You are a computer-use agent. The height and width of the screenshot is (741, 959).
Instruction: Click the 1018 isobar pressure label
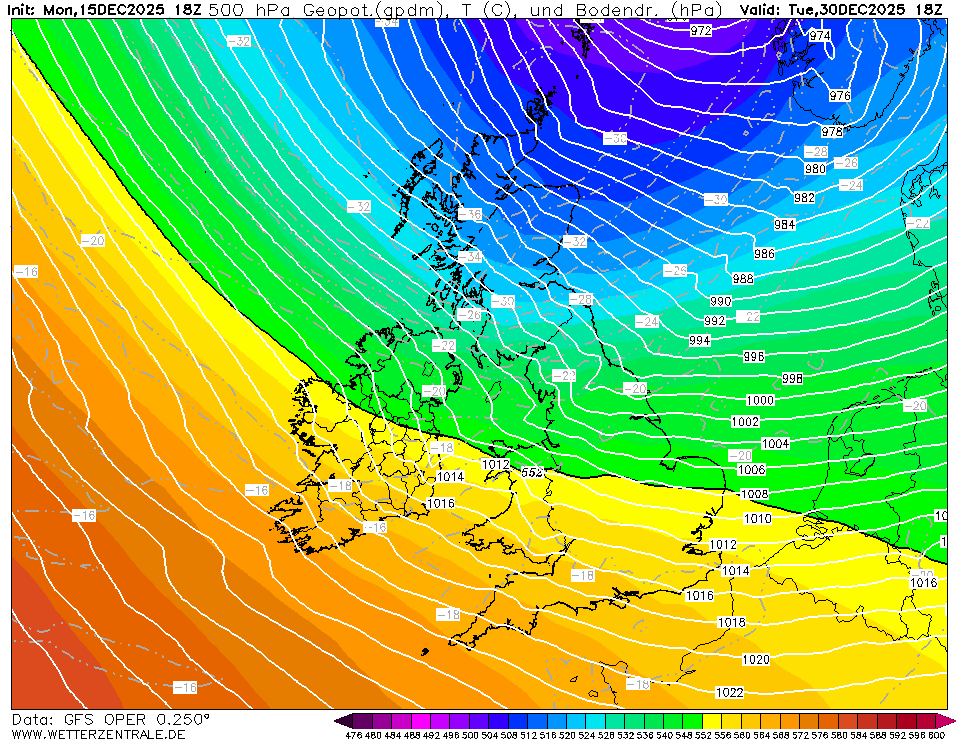pyautogui.click(x=731, y=622)
